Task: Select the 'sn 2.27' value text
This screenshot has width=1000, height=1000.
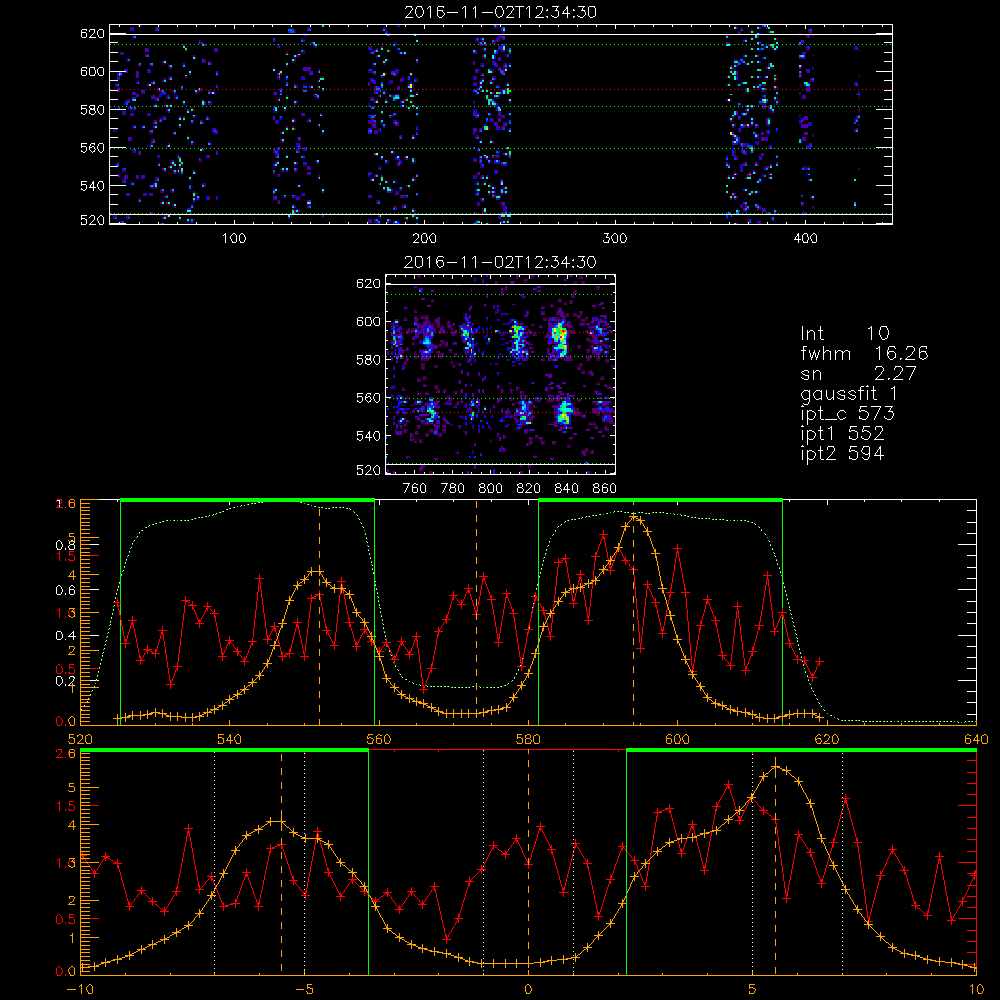Action: [x=858, y=373]
